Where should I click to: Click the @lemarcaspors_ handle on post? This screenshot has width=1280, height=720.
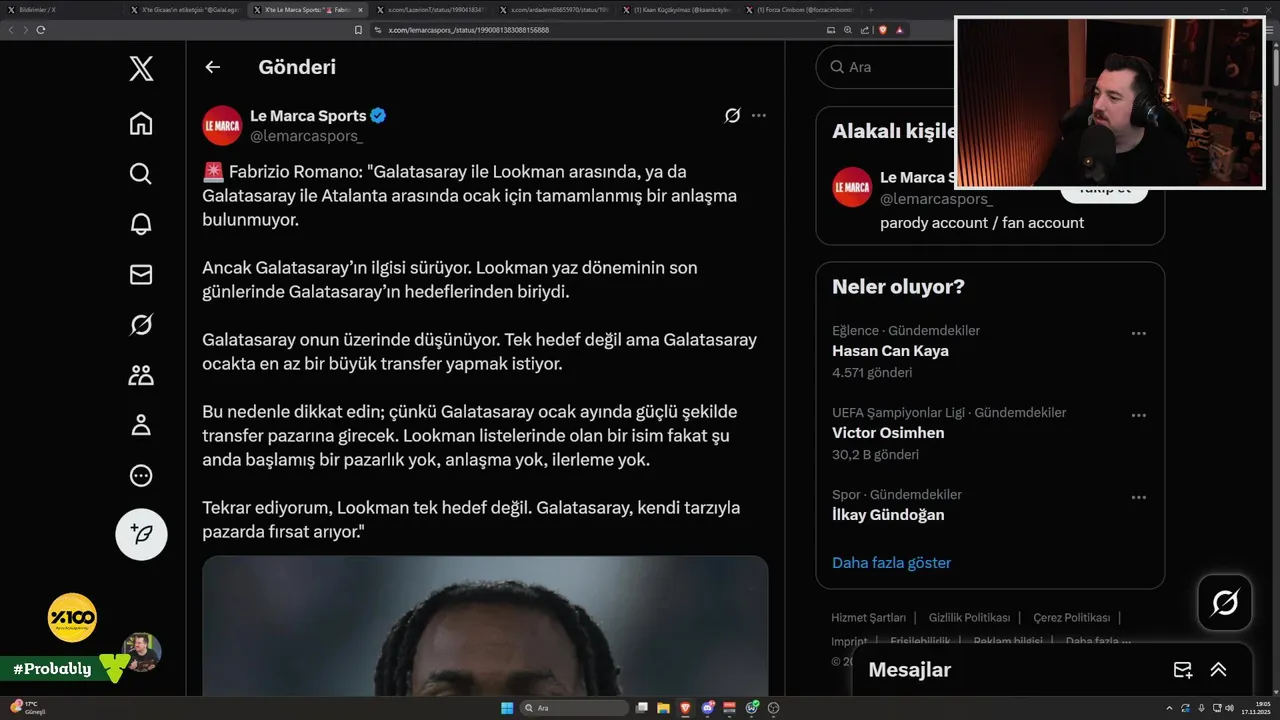click(x=306, y=136)
